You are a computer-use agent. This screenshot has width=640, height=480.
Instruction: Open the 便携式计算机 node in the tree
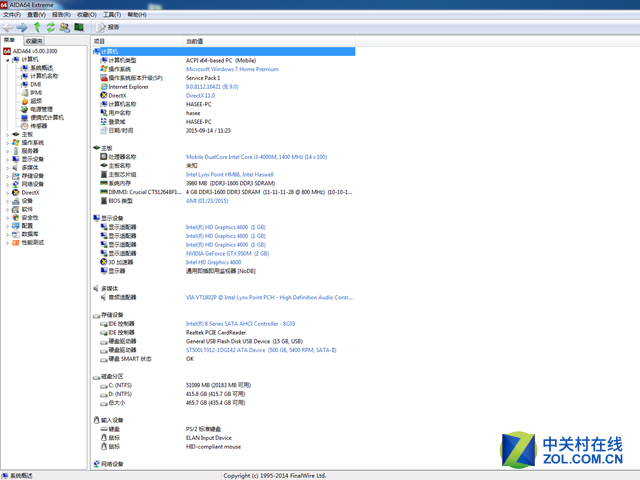click(47, 118)
